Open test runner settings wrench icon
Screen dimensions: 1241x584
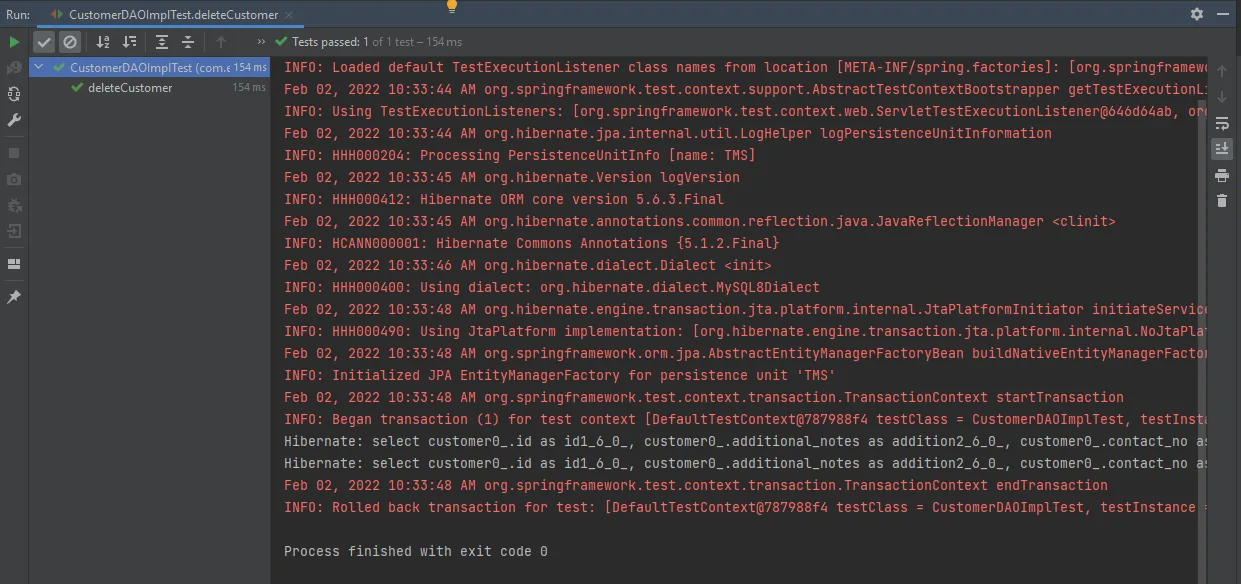point(14,120)
